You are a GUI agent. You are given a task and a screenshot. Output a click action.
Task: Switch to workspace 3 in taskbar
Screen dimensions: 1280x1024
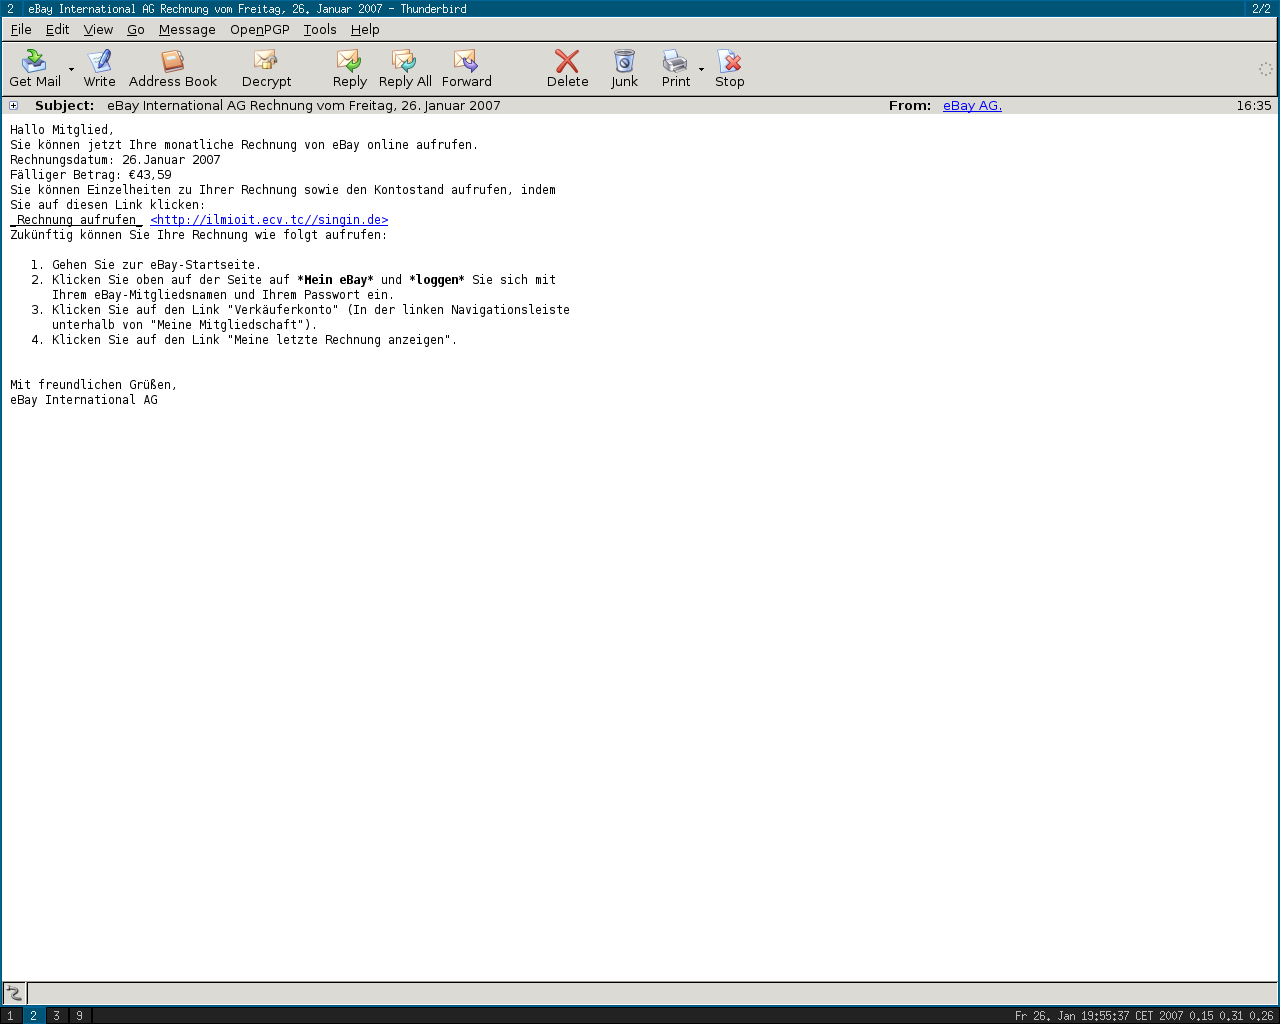coord(56,1016)
